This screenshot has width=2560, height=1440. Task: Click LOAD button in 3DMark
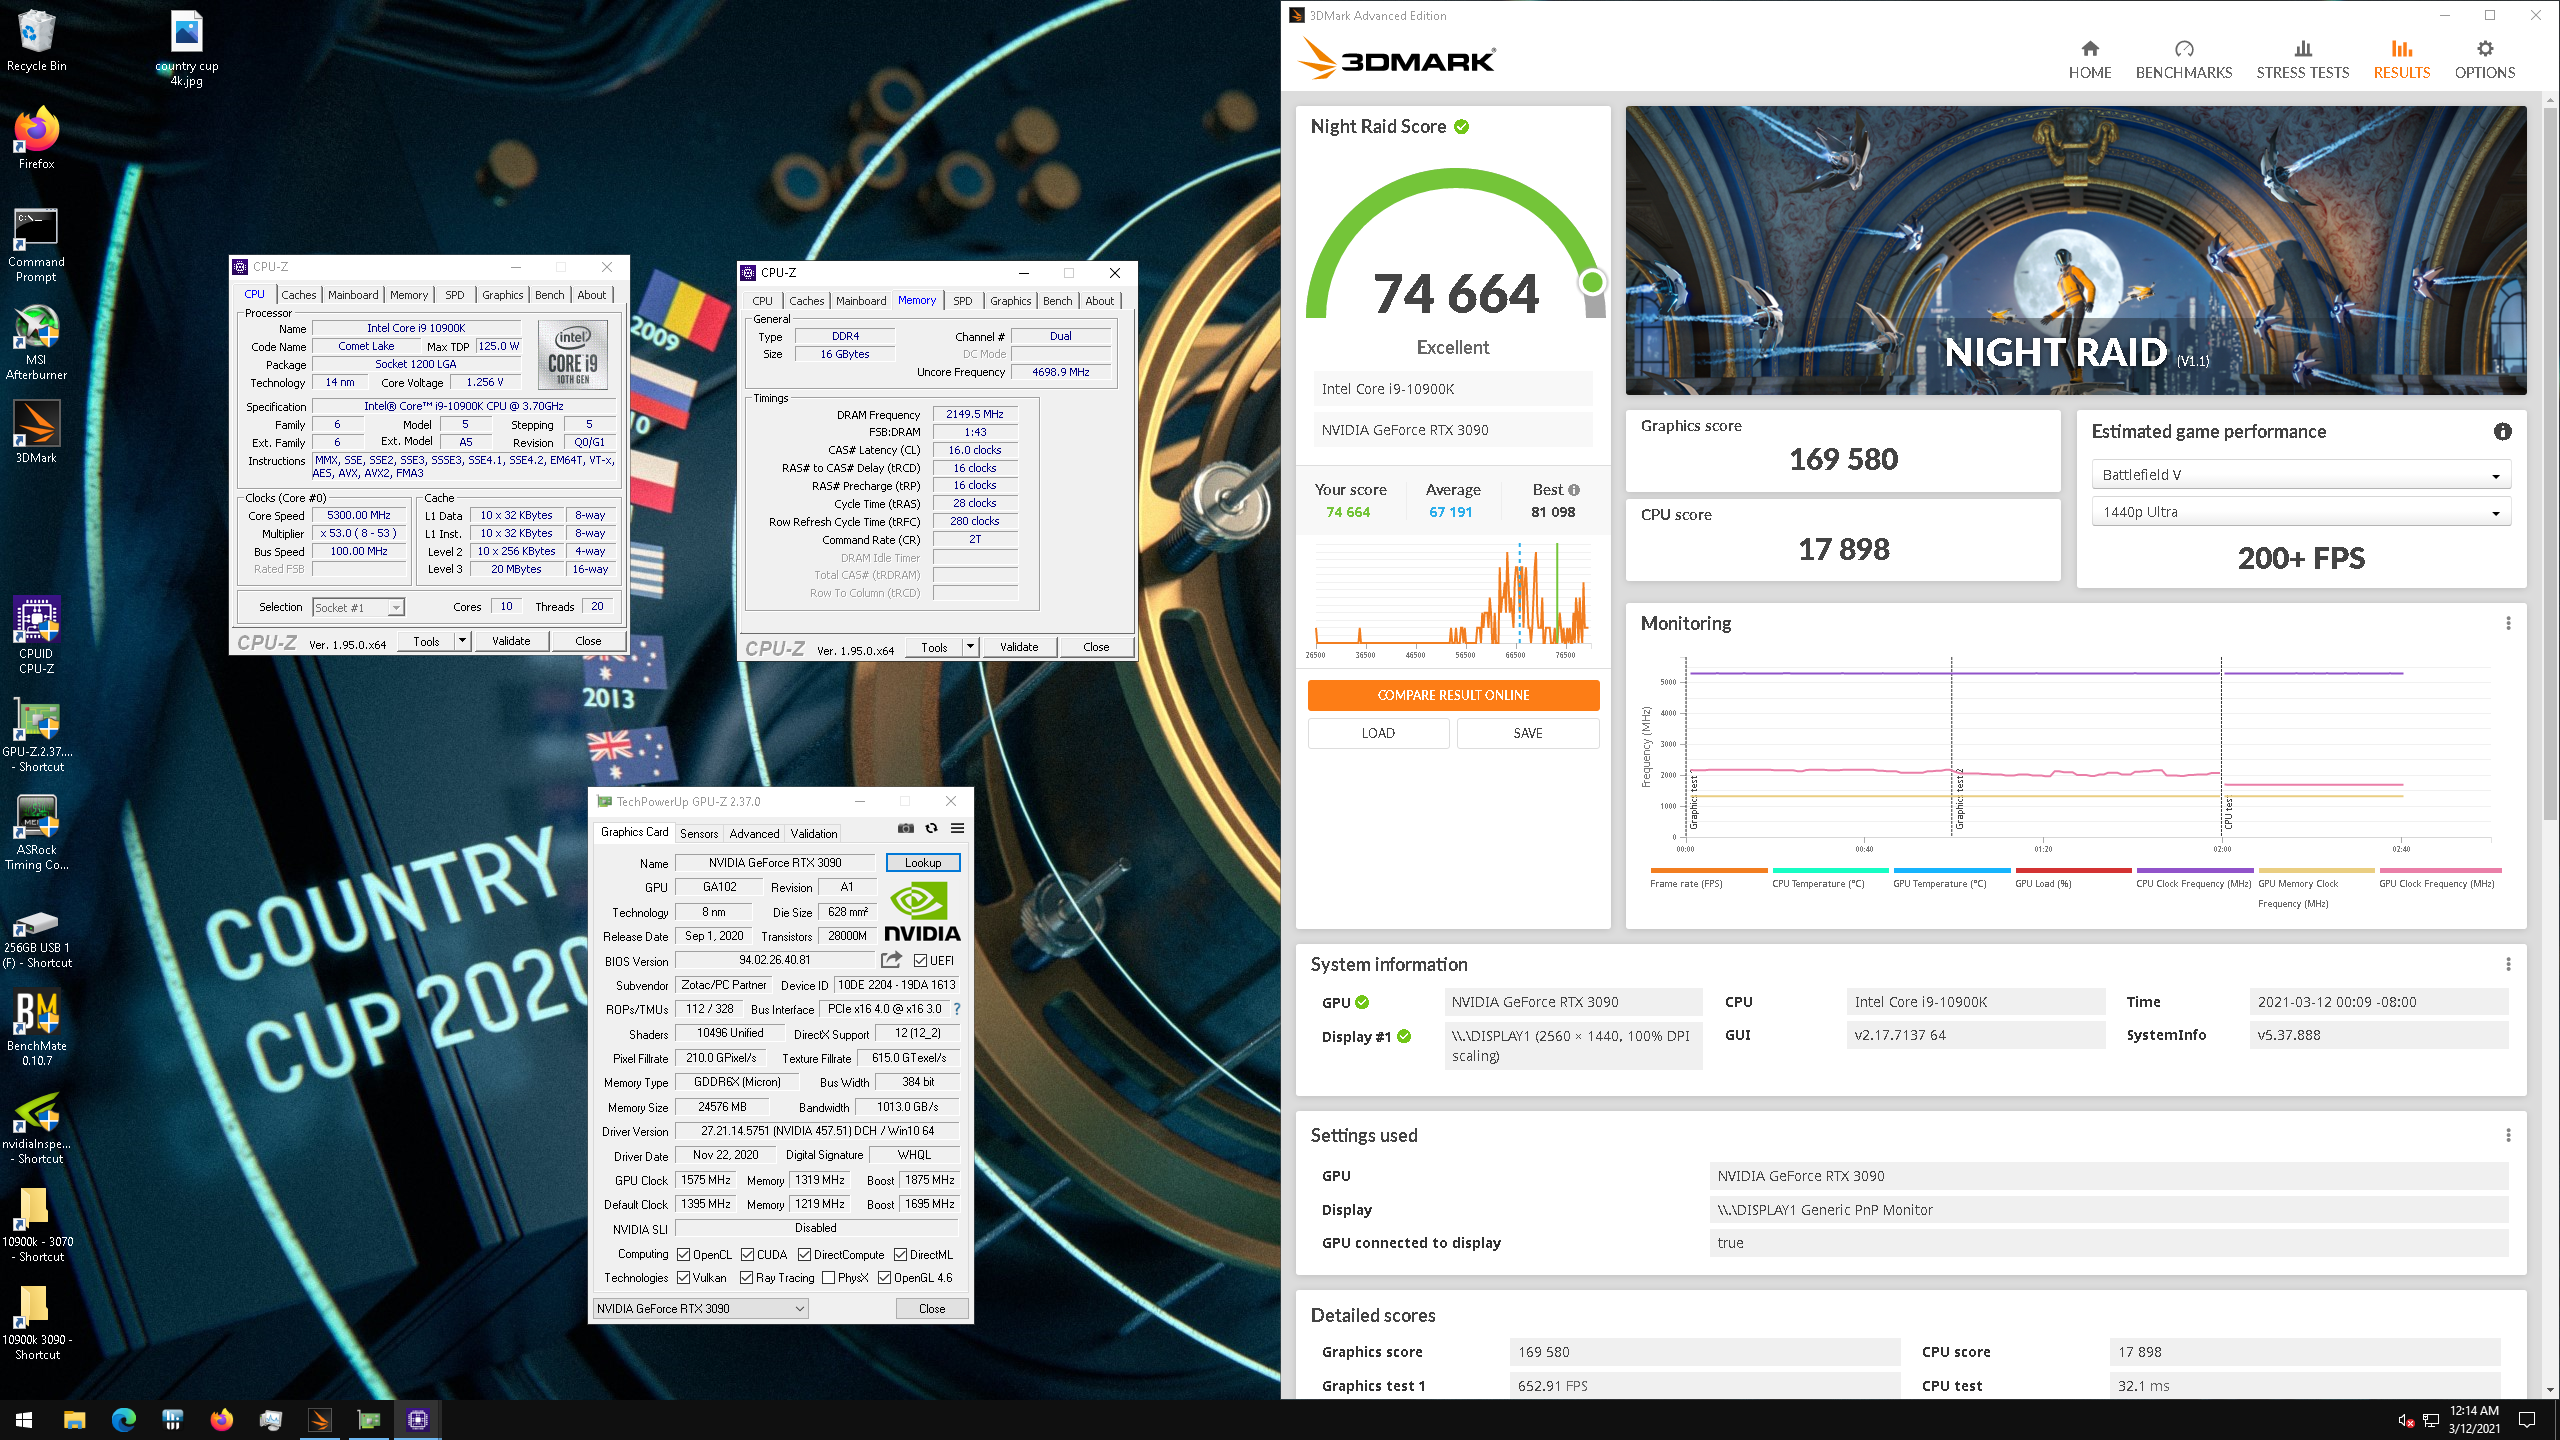tap(1378, 733)
